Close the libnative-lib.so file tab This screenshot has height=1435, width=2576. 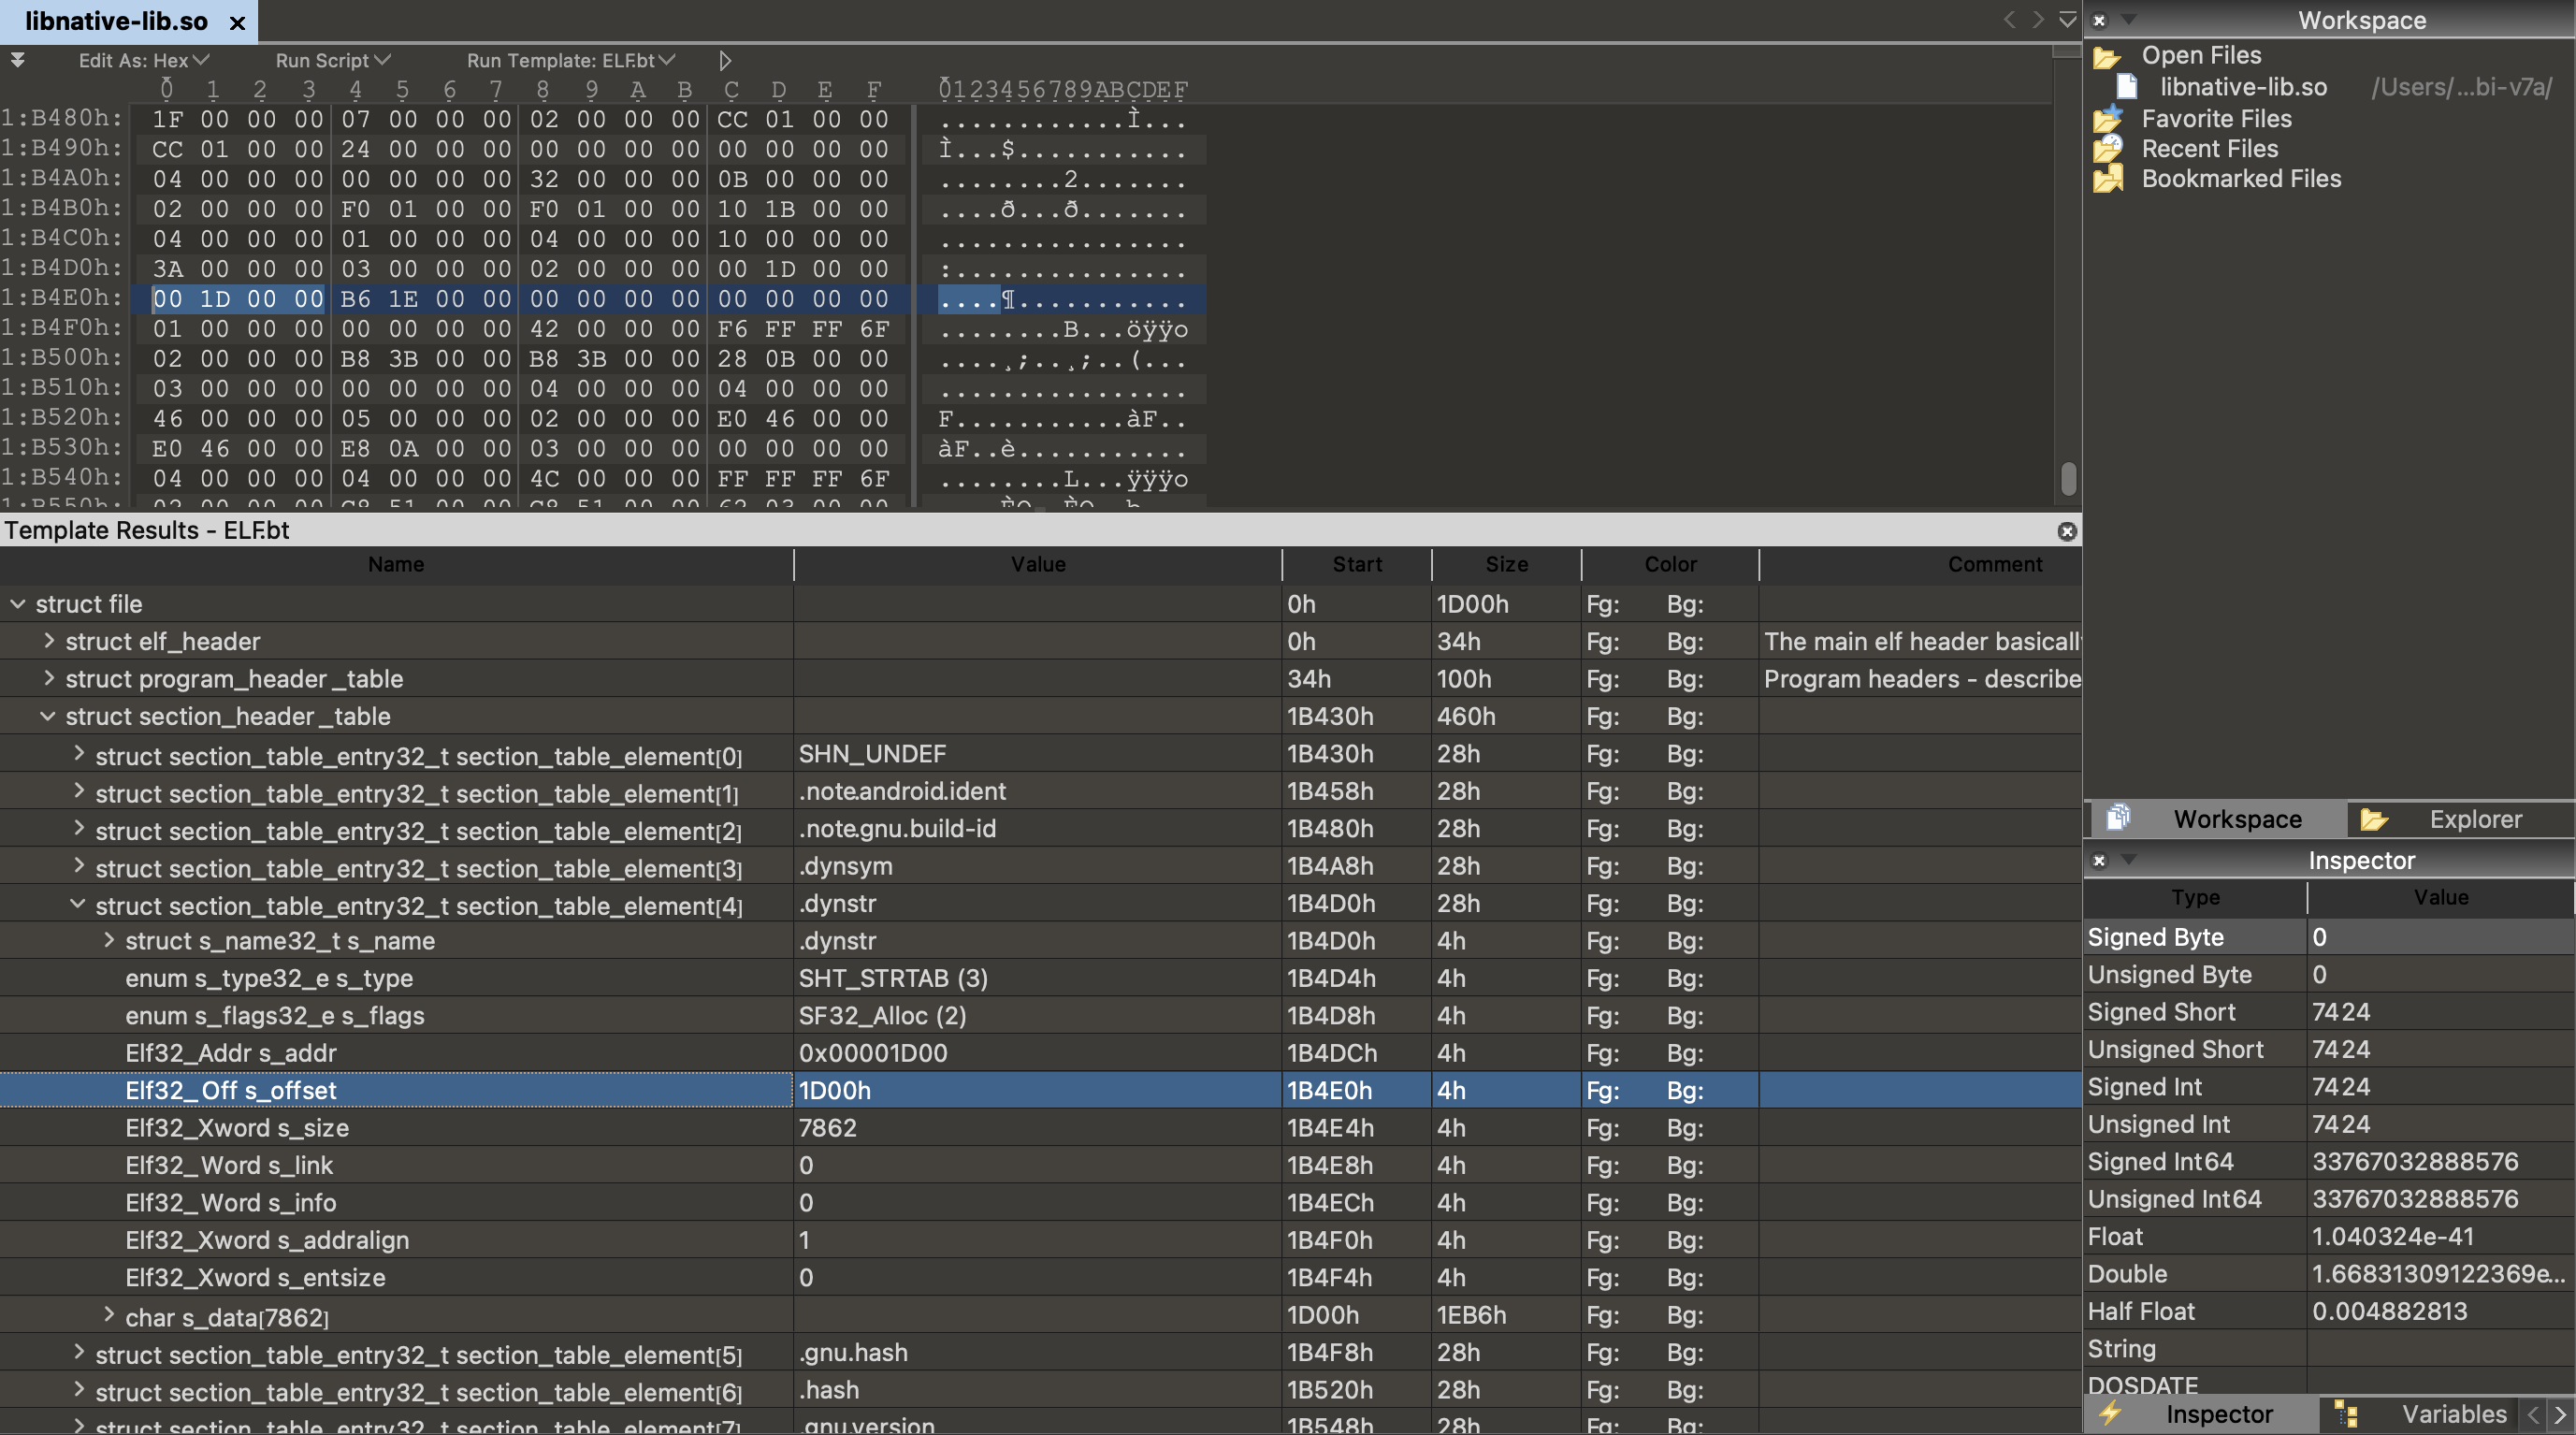click(237, 22)
